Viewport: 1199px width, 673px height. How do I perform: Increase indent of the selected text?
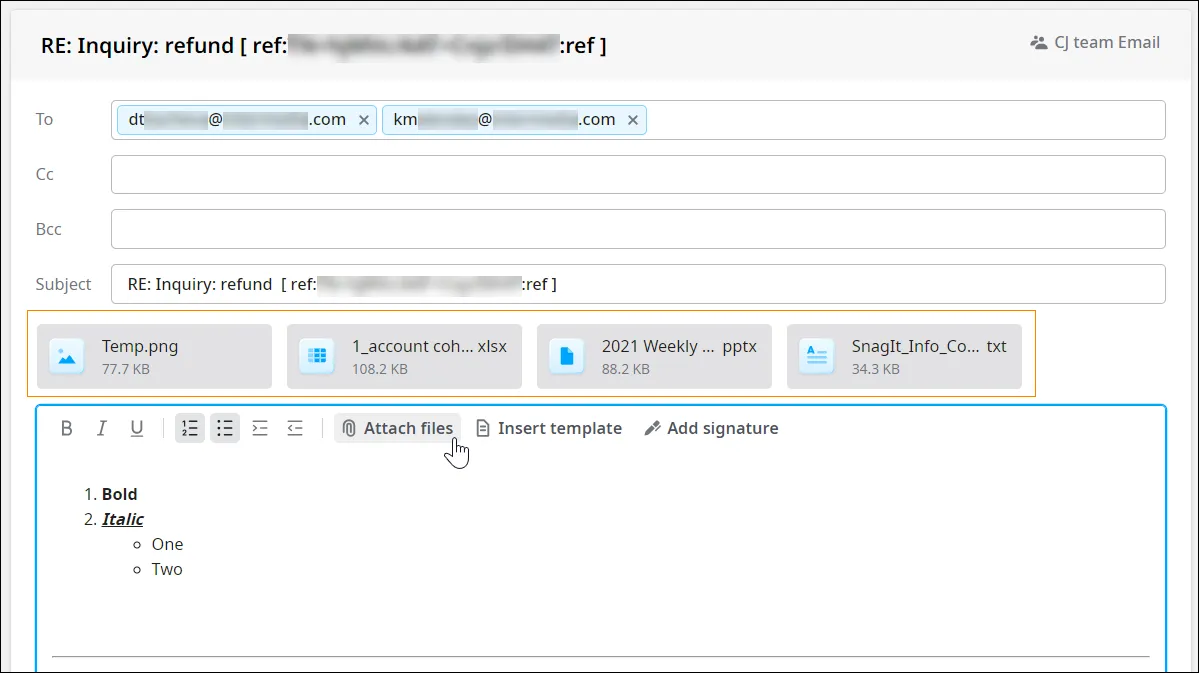(x=260, y=428)
